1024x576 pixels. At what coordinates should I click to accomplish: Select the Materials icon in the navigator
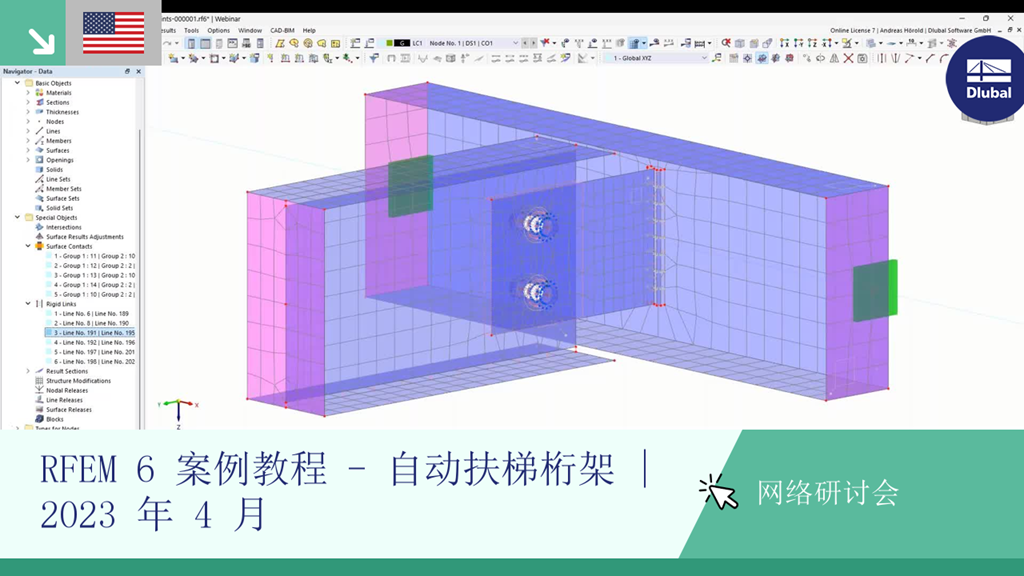[x=41, y=92]
